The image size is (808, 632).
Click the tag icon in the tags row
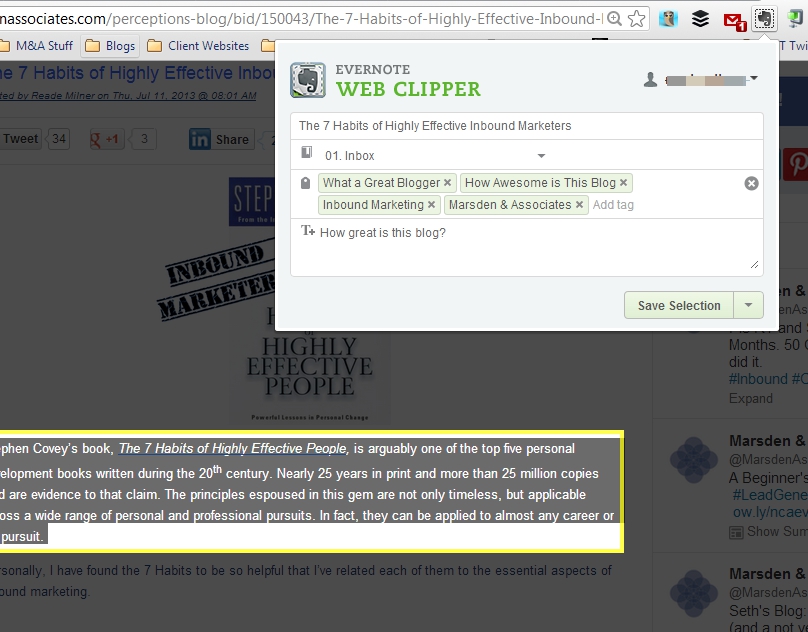pyautogui.click(x=306, y=183)
